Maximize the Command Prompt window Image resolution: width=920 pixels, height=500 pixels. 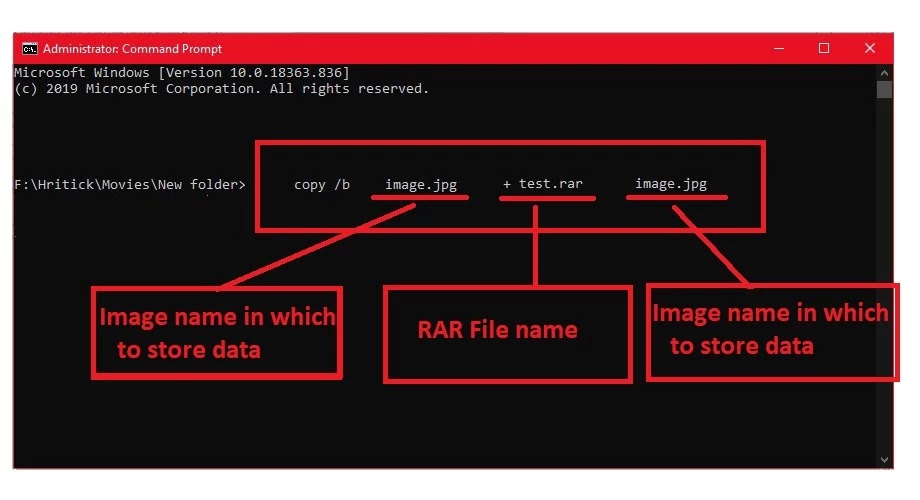point(824,49)
